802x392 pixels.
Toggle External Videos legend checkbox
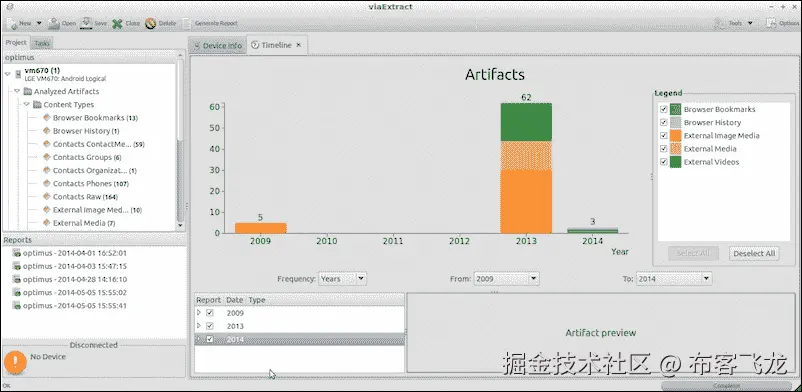coord(663,162)
